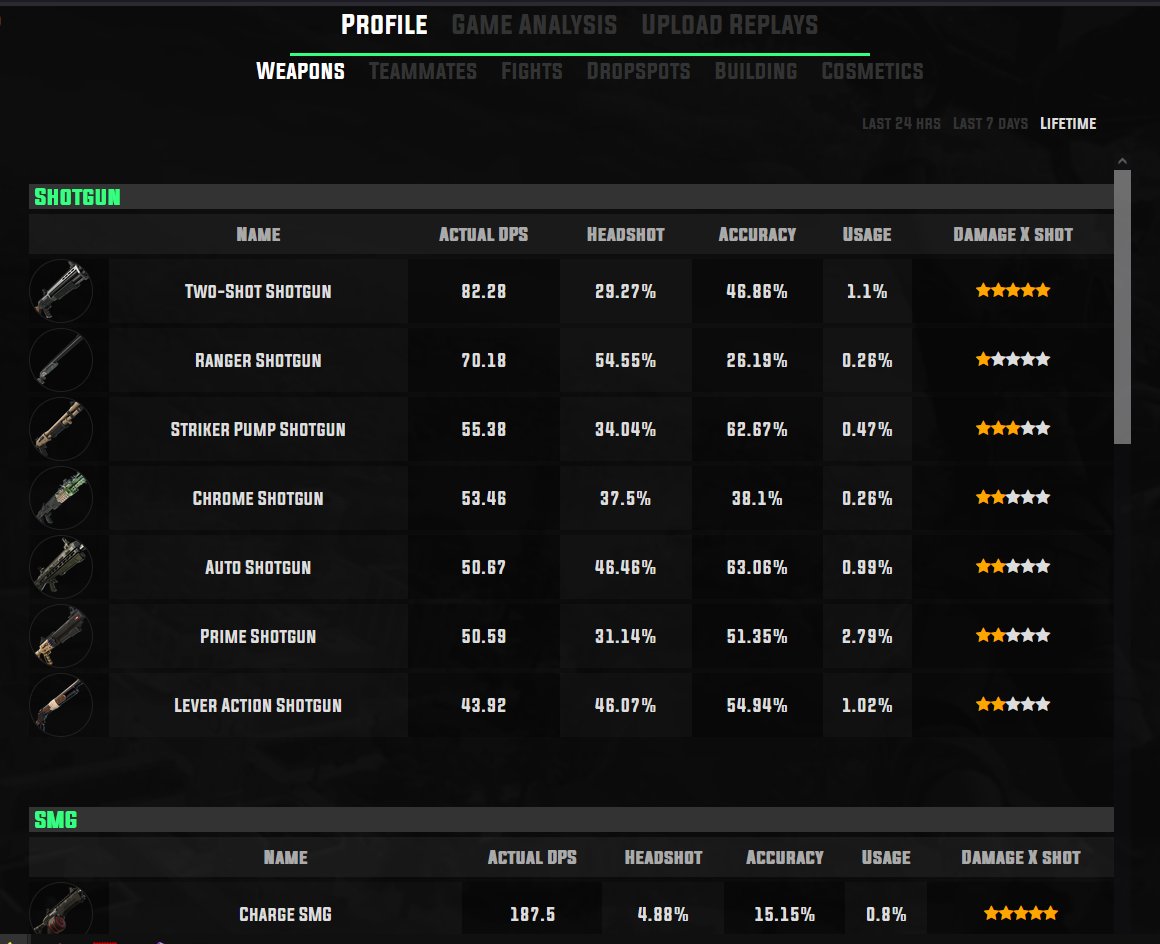1160x944 pixels.
Task: Click the Chrome Shotgun name cell
Action: click(x=258, y=498)
